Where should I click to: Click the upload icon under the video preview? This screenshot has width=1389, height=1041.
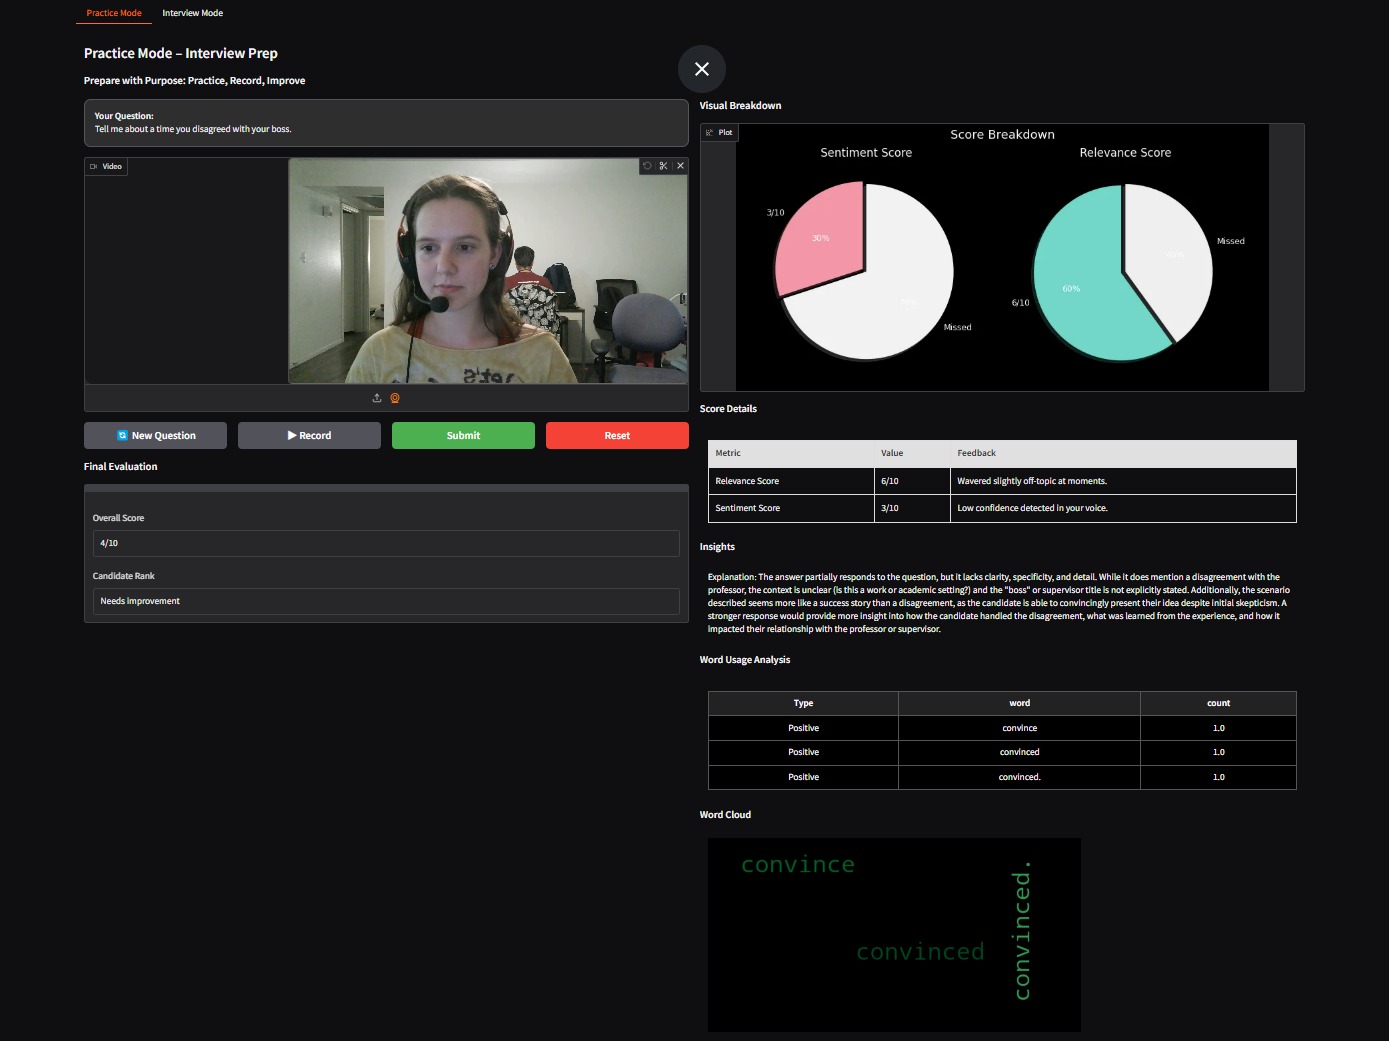tap(377, 397)
